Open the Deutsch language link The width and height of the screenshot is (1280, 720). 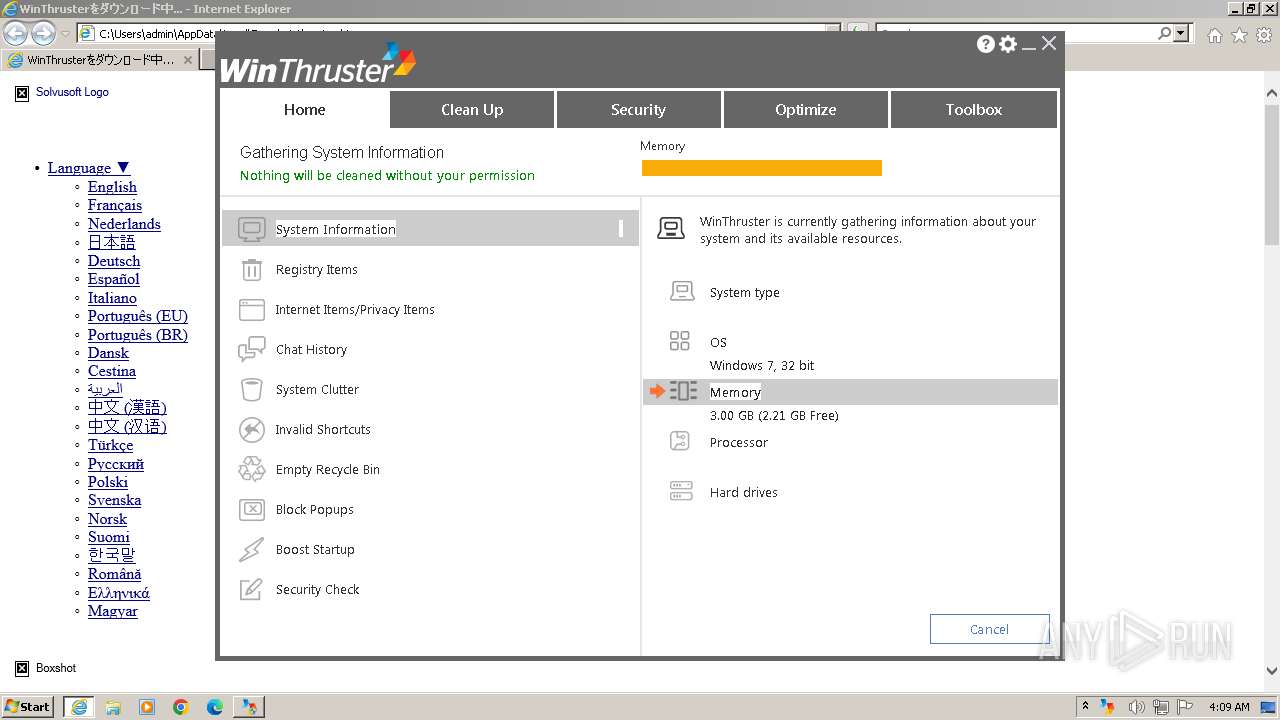[x=114, y=261]
